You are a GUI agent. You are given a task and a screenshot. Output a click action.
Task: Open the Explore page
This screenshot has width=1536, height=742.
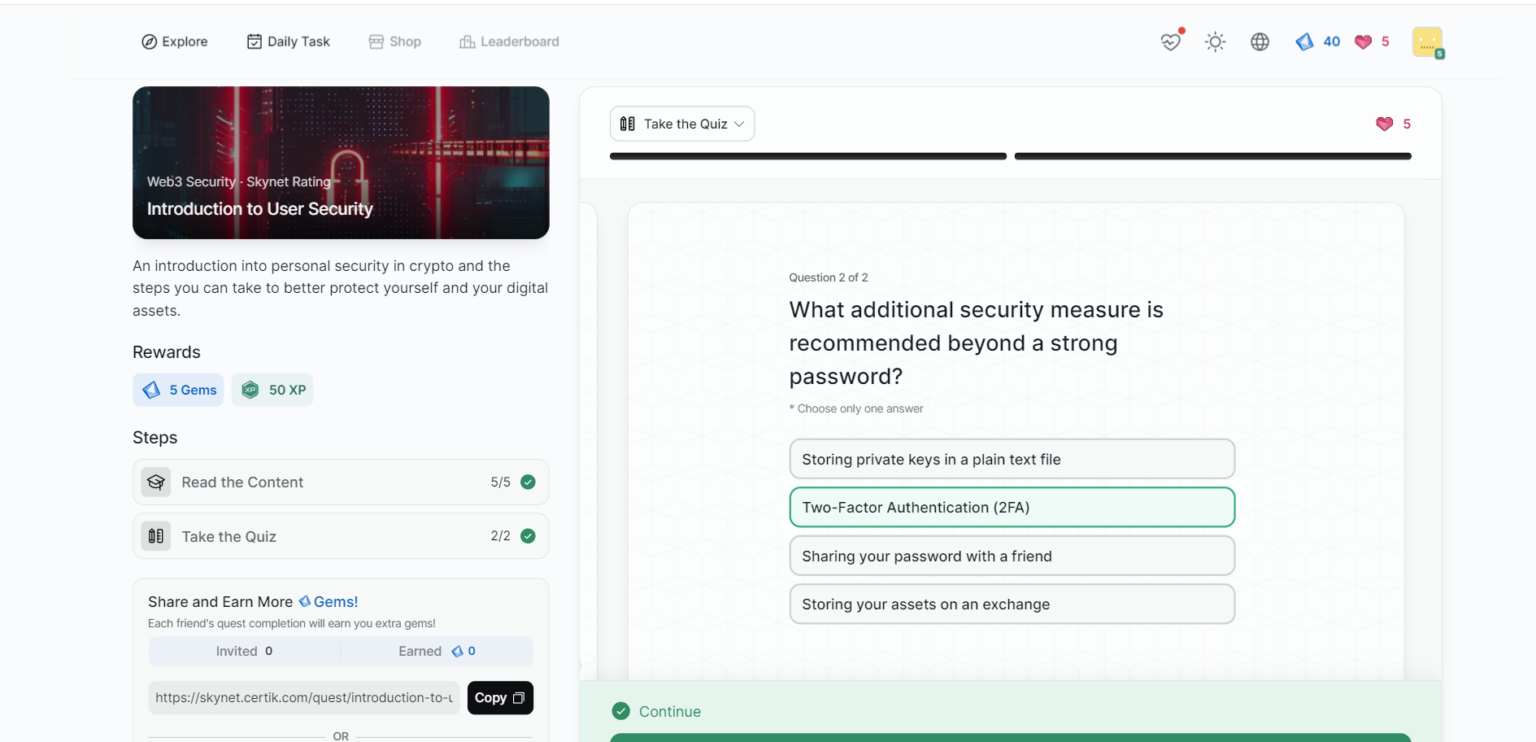click(175, 42)
